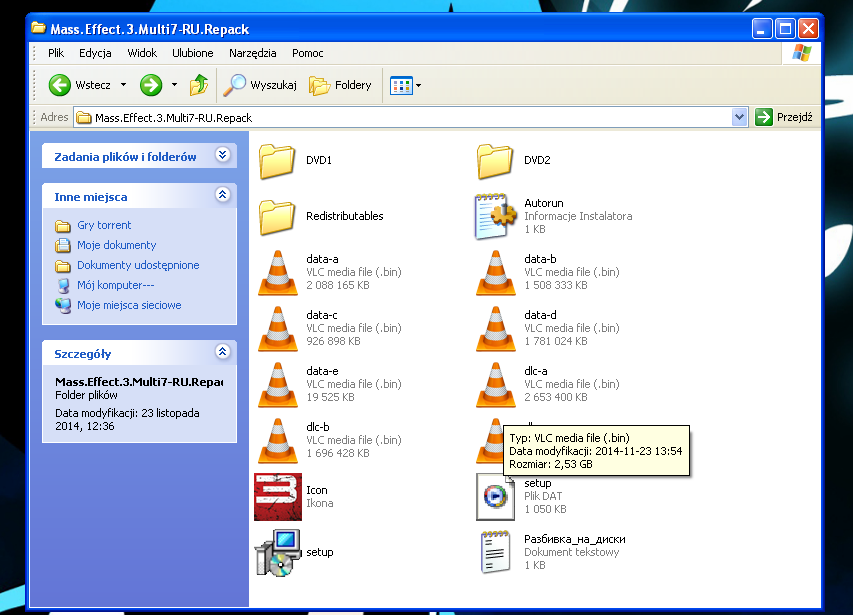
Task: Collapse the Szczegóły panel
Action: click(222, 352)
